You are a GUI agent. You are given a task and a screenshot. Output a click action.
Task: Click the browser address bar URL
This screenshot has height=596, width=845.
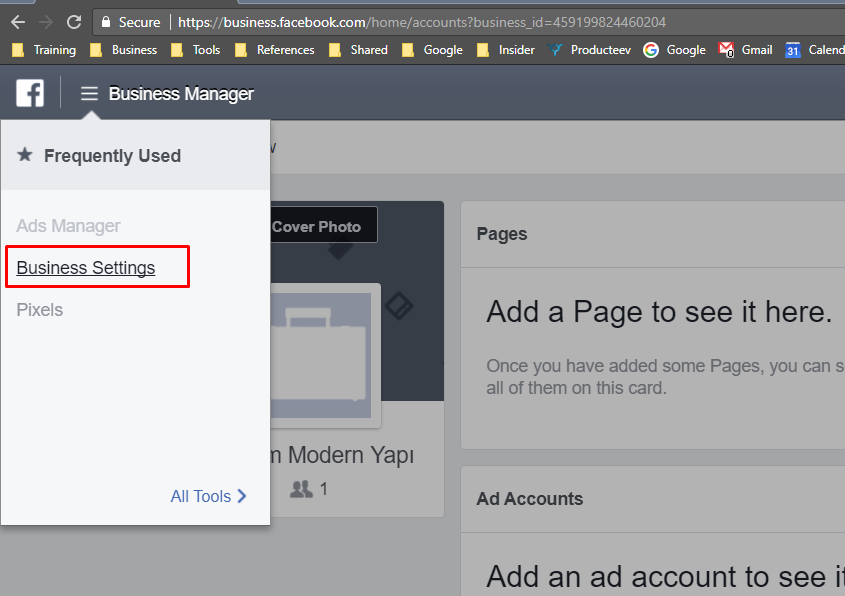420,22
